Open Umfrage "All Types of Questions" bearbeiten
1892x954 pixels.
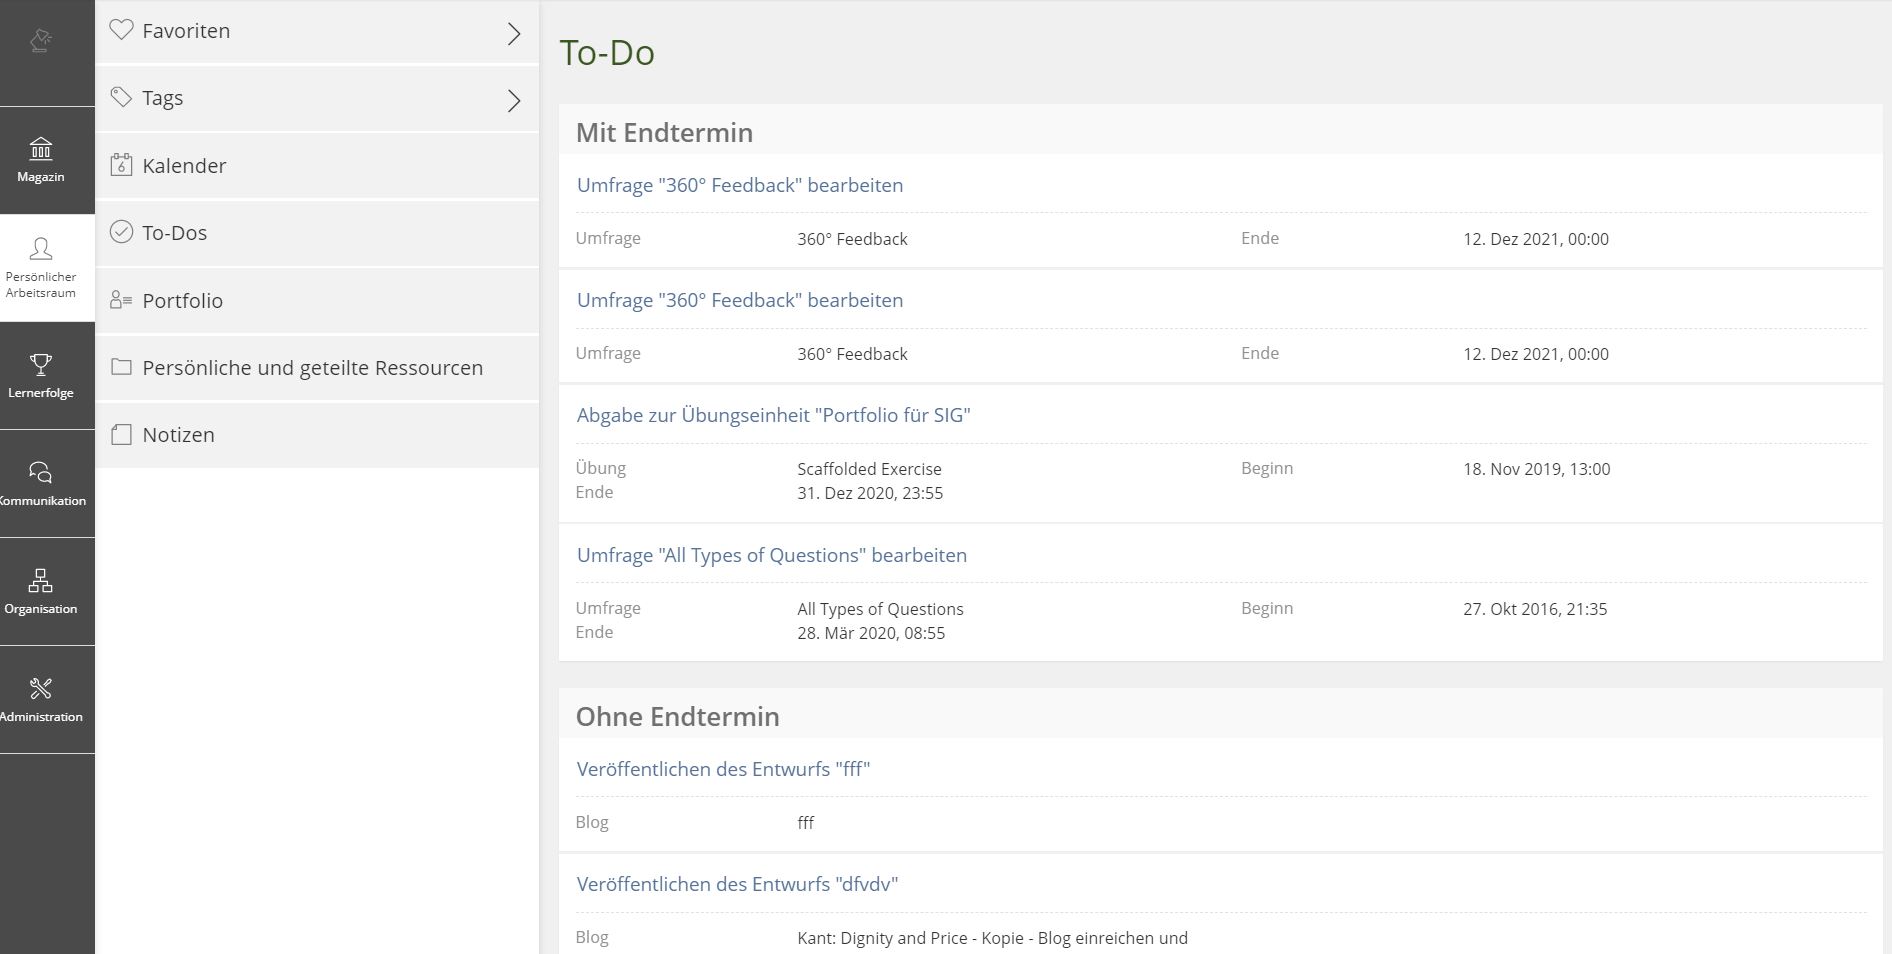[771, 555]
